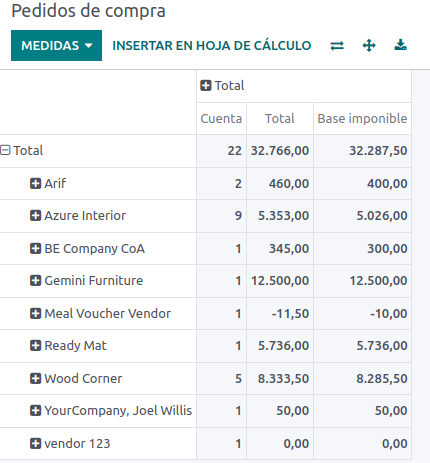The image size is (430, 463).
Task: Sort by the Cuenta column header
Action: [221, 119]
